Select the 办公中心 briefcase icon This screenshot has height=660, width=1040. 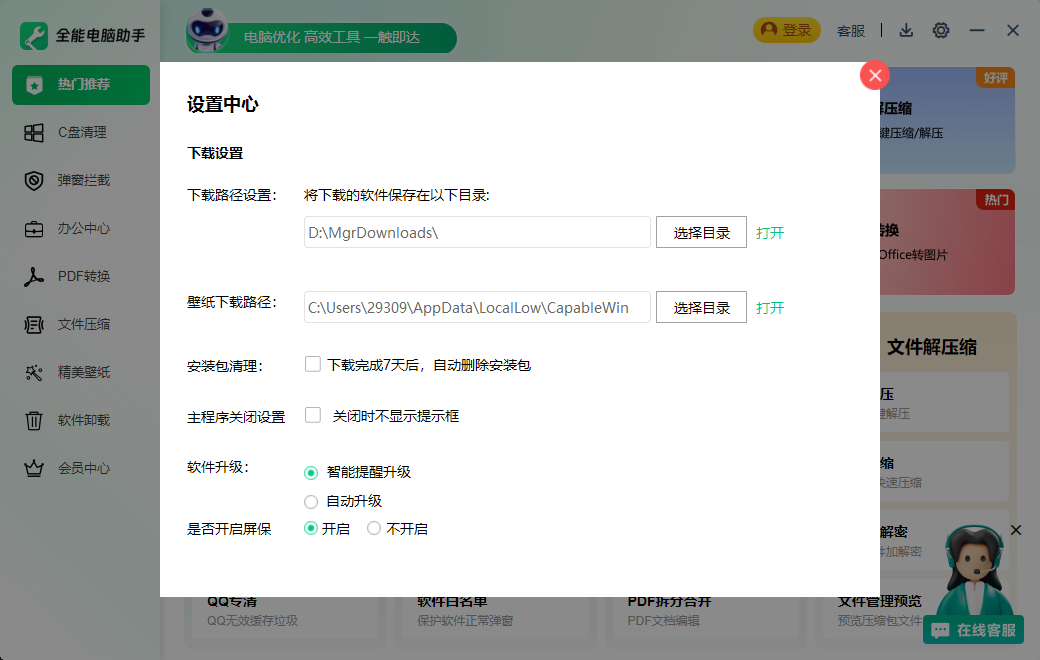tap(34, 228)
